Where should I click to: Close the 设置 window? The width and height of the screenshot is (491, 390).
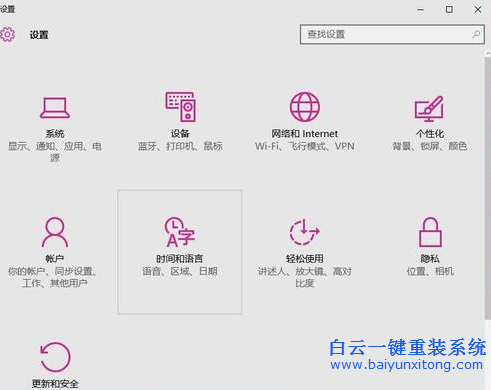click(478, 9)
